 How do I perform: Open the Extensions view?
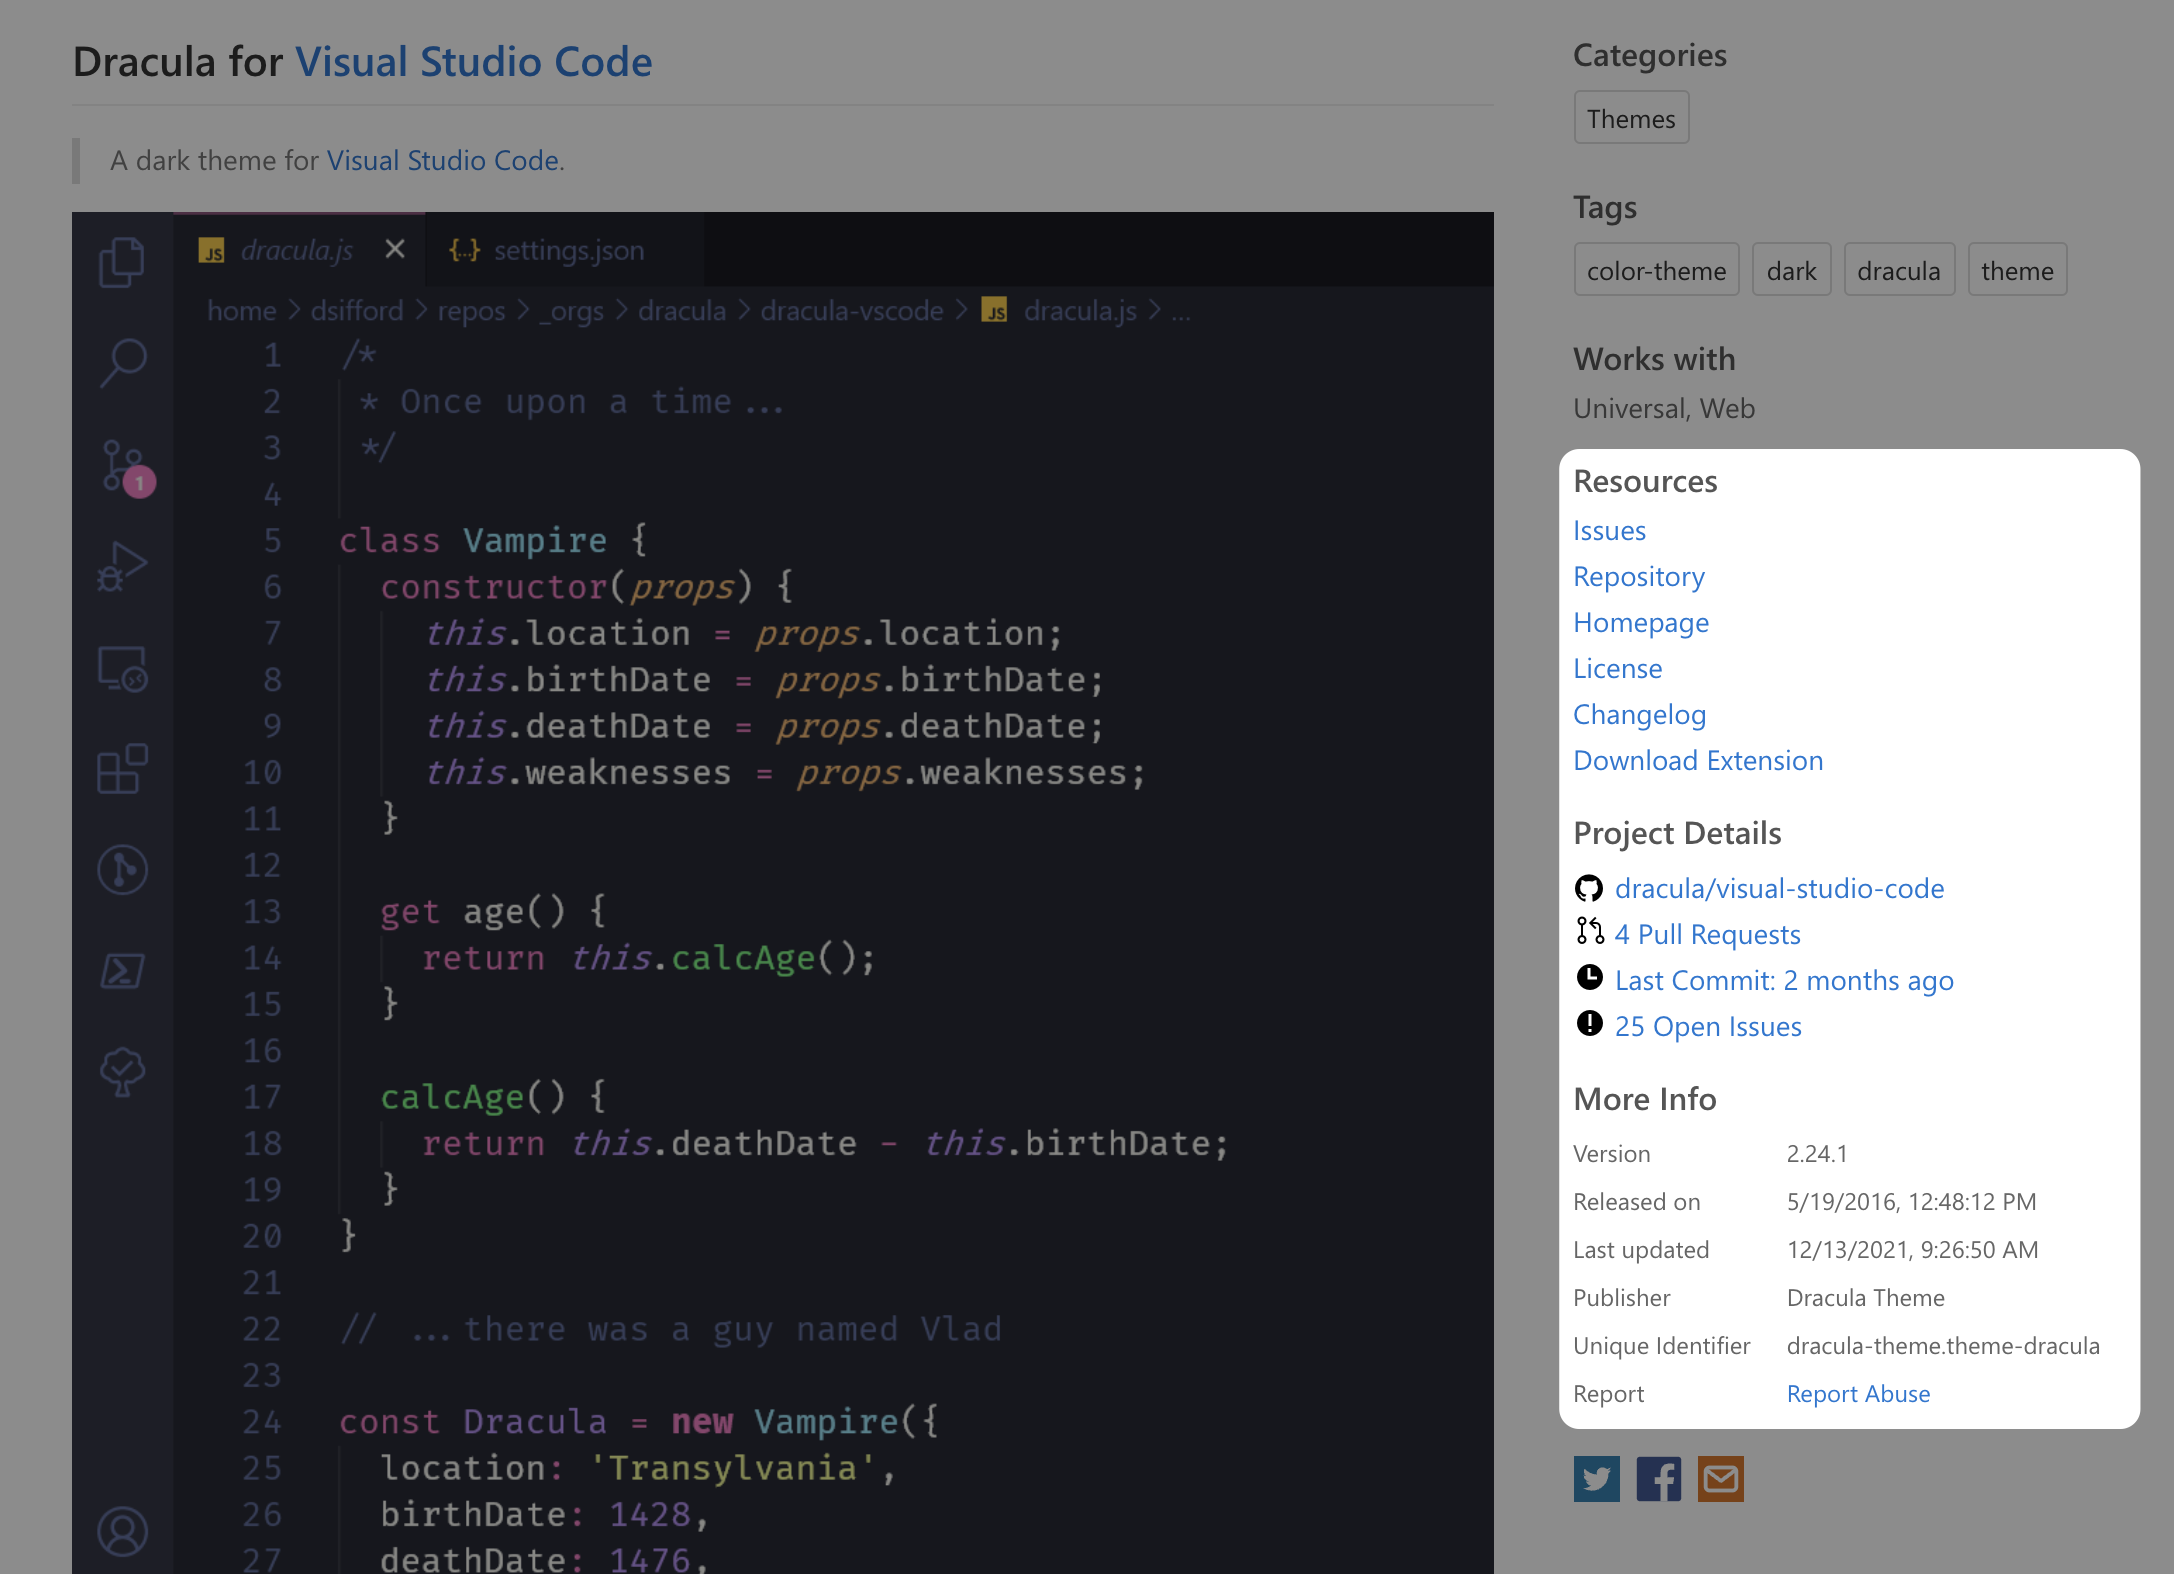point(122,770)
